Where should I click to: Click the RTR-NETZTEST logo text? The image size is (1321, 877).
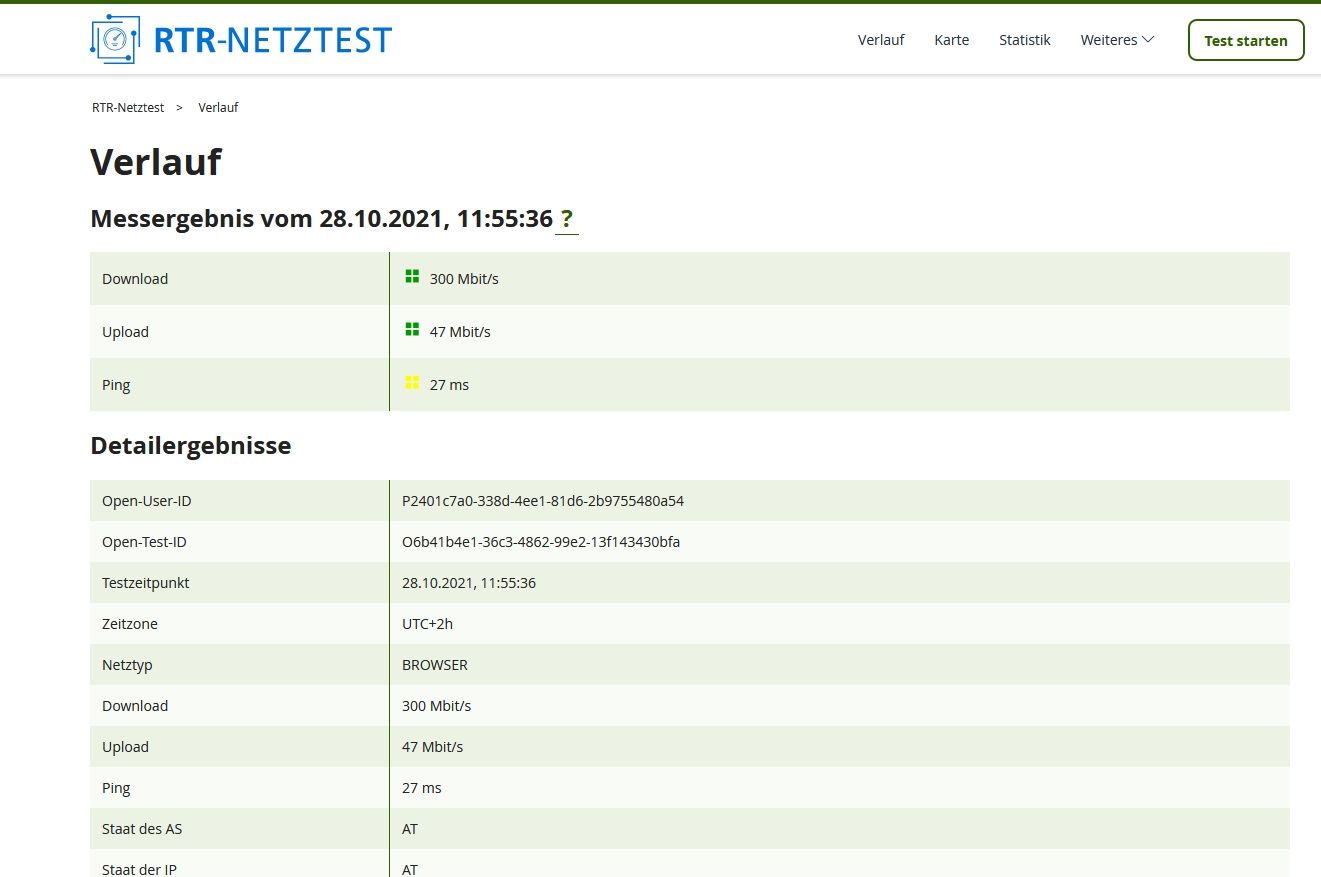click(x=273, y=39)
